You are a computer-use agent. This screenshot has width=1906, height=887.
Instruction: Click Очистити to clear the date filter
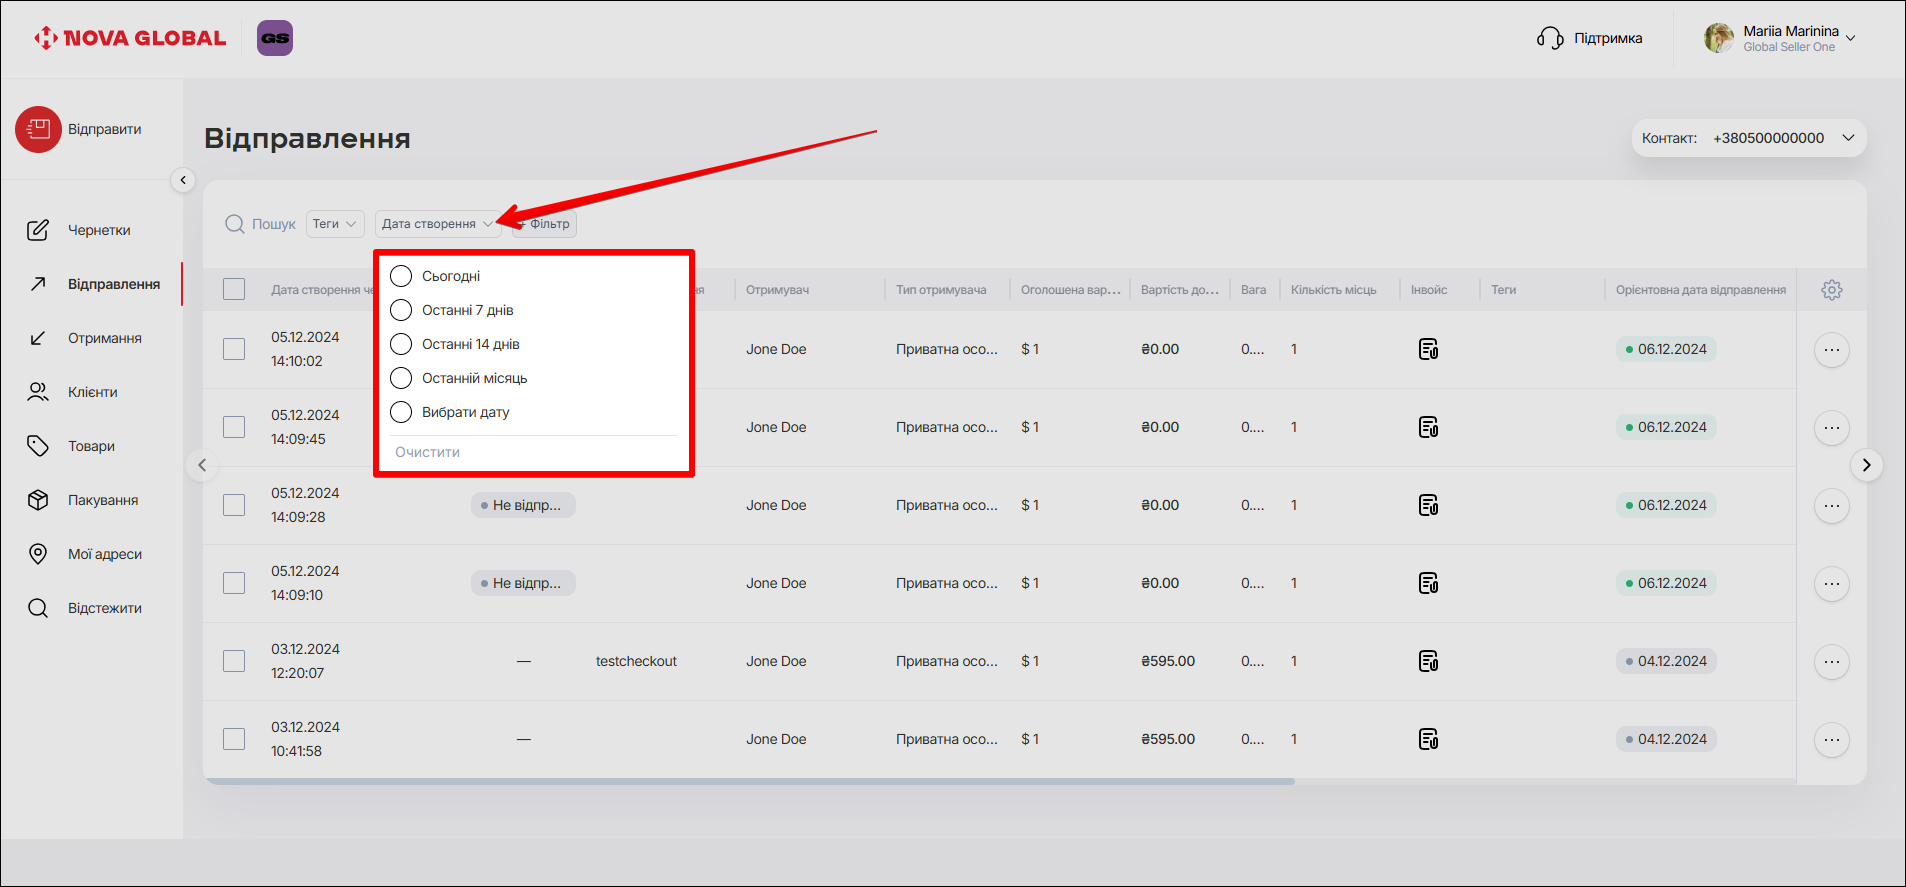(x=428, y=452)
